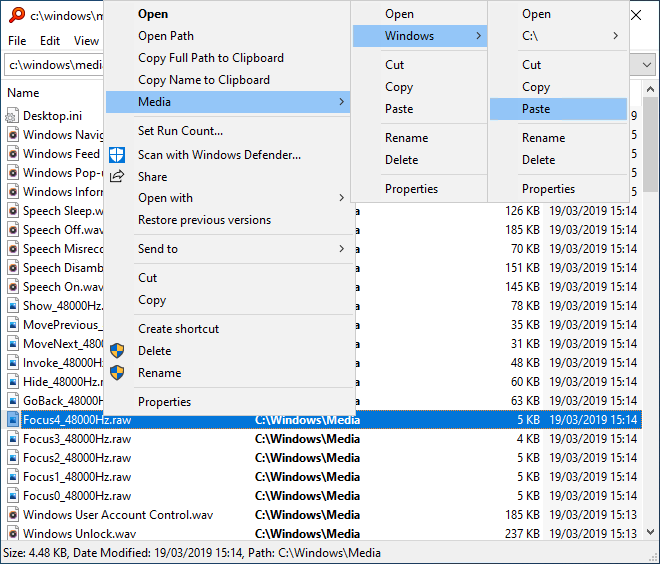Select the Windows Unlock.wav file name
This screenshot has height=564, width=660.
[80, 534]
